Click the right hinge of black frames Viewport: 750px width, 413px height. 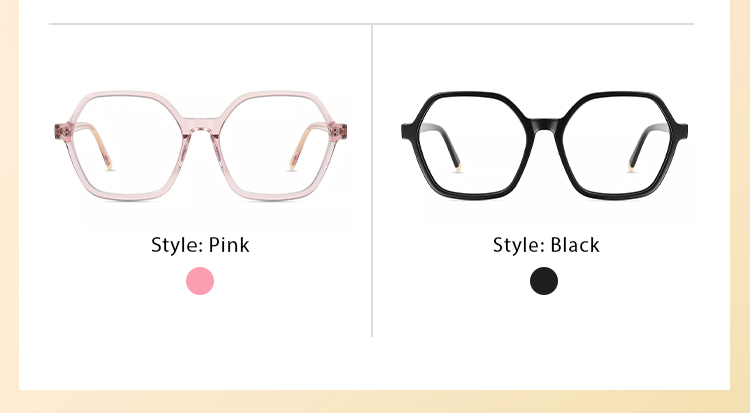681,131
